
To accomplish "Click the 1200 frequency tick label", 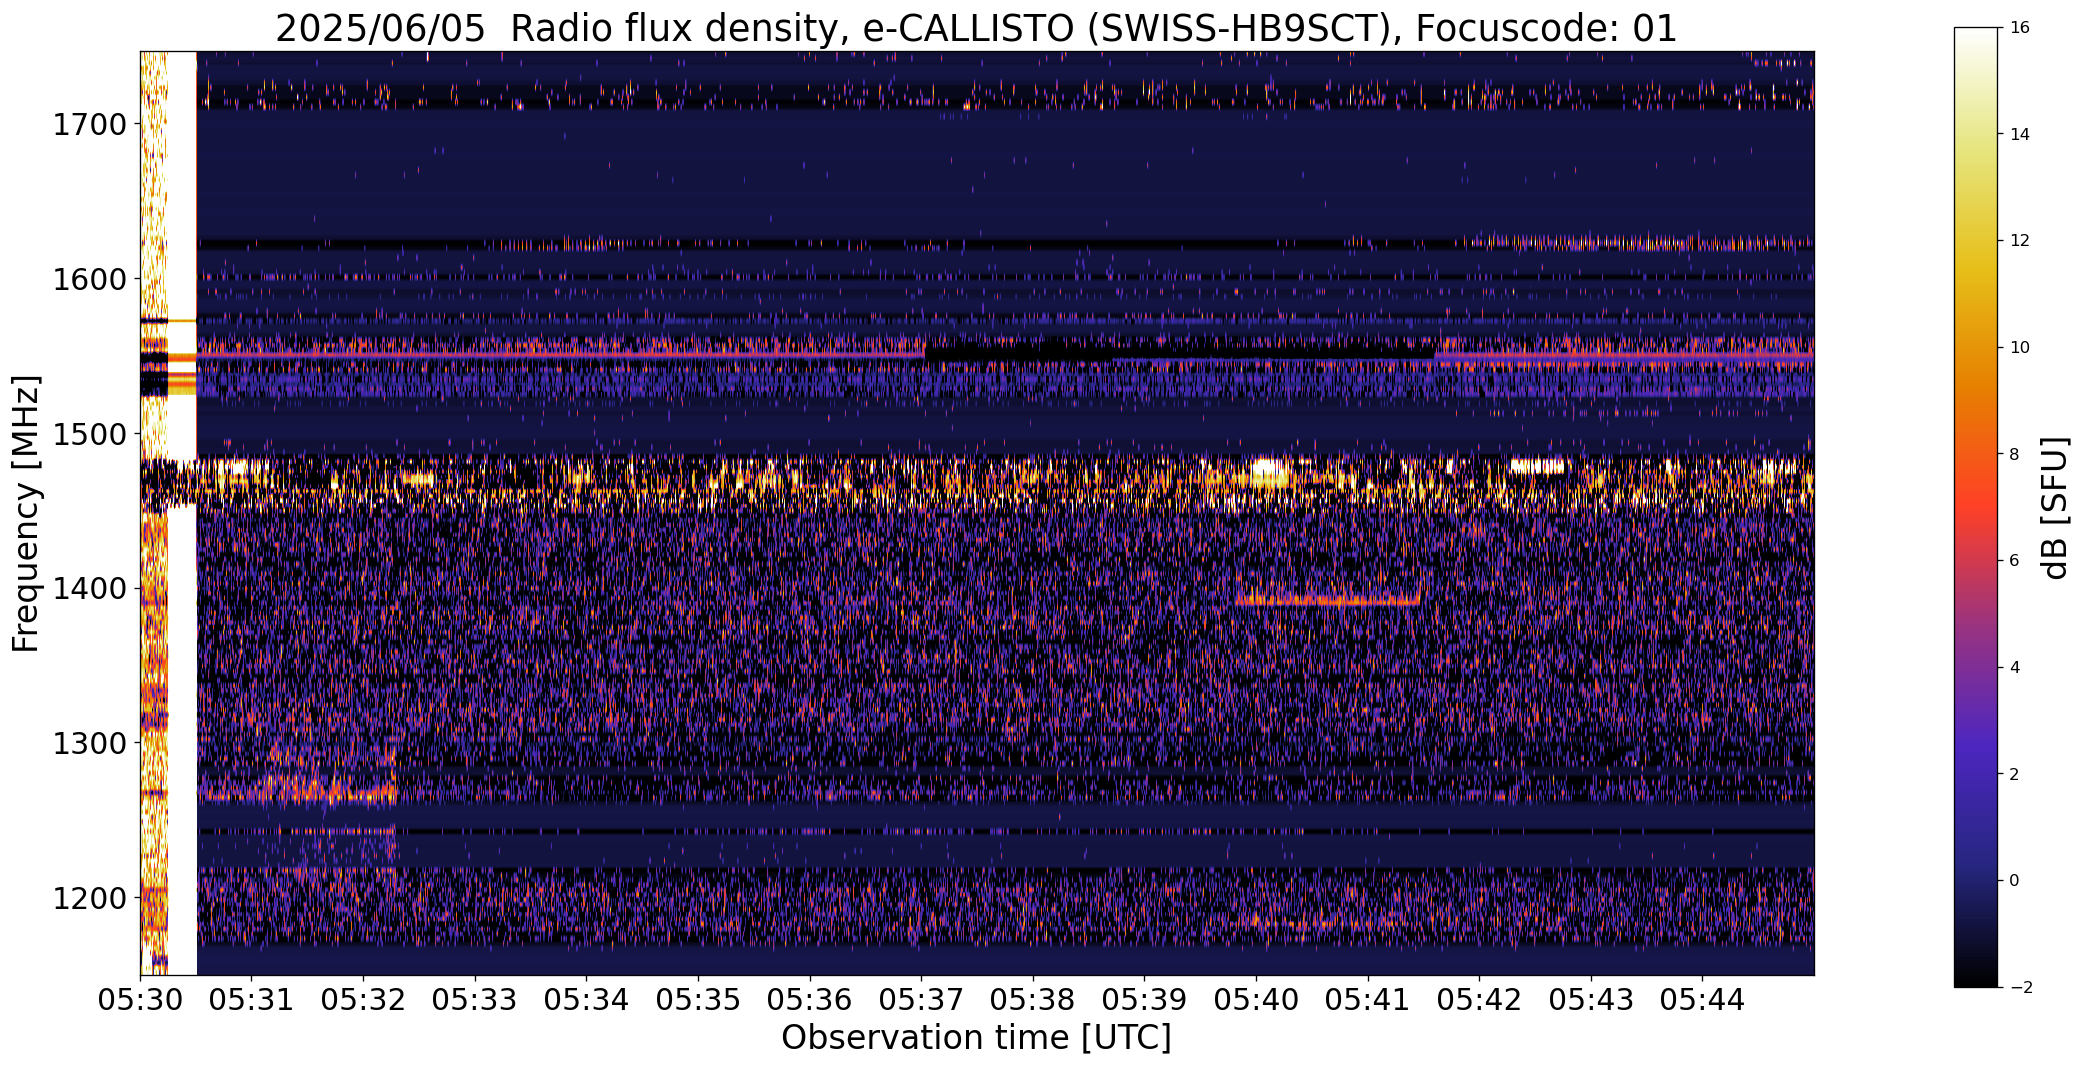I will coord(89,898).
